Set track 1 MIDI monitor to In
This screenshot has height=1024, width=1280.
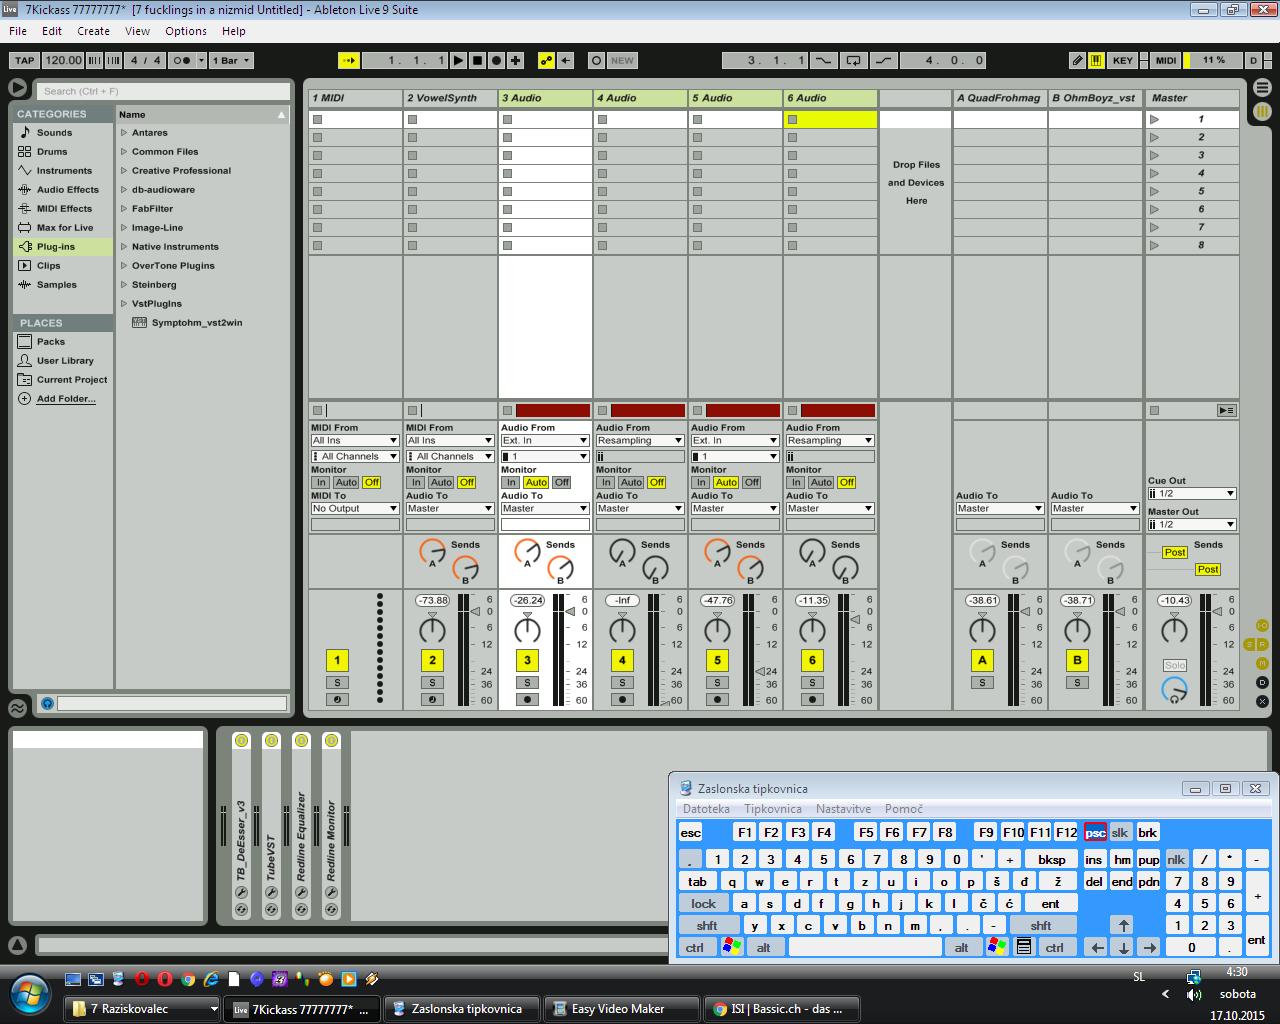click(x=321, y=482)
